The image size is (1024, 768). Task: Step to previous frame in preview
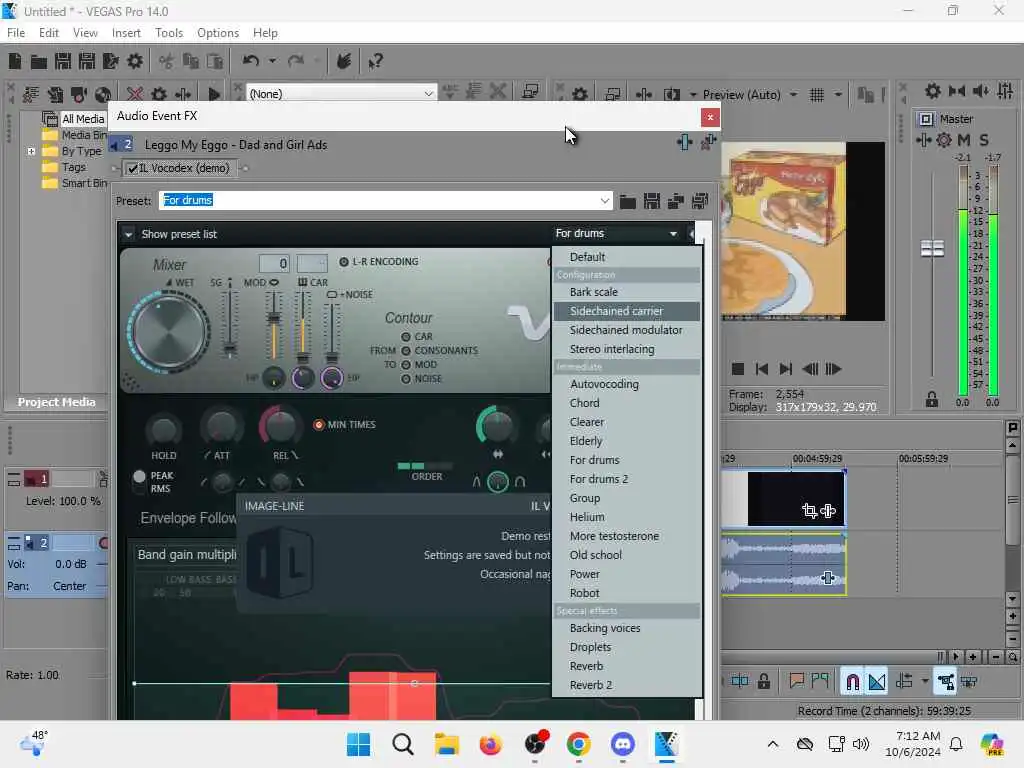coord(810,369)
